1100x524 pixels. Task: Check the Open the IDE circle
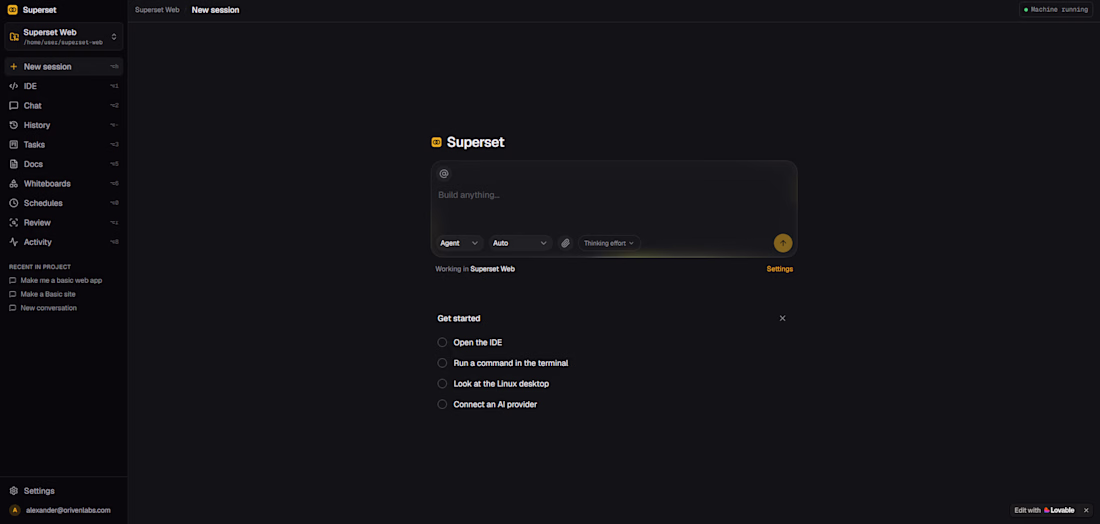click(442, 342)
